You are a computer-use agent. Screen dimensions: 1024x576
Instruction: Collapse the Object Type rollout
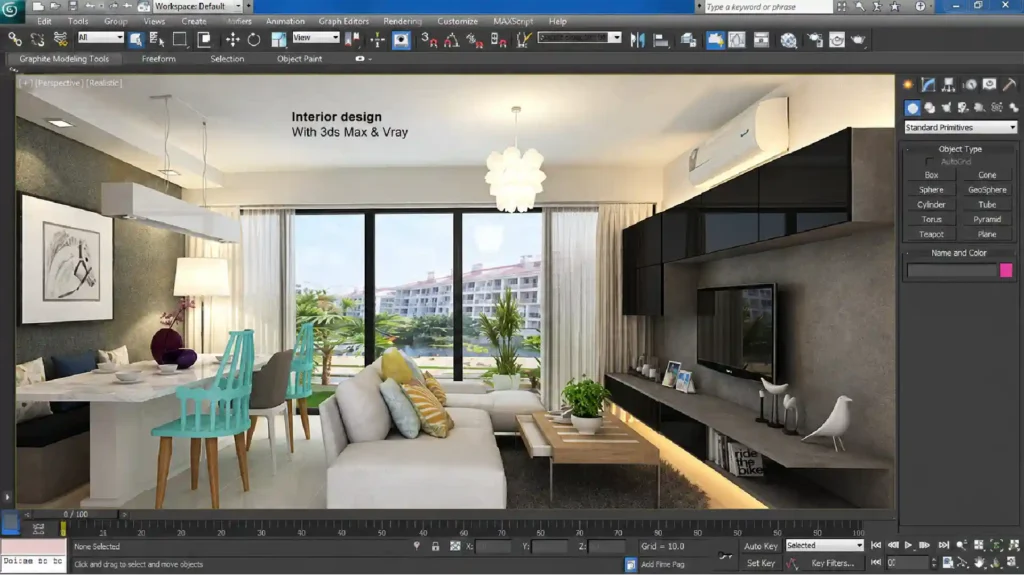click(x=960, y=149)
